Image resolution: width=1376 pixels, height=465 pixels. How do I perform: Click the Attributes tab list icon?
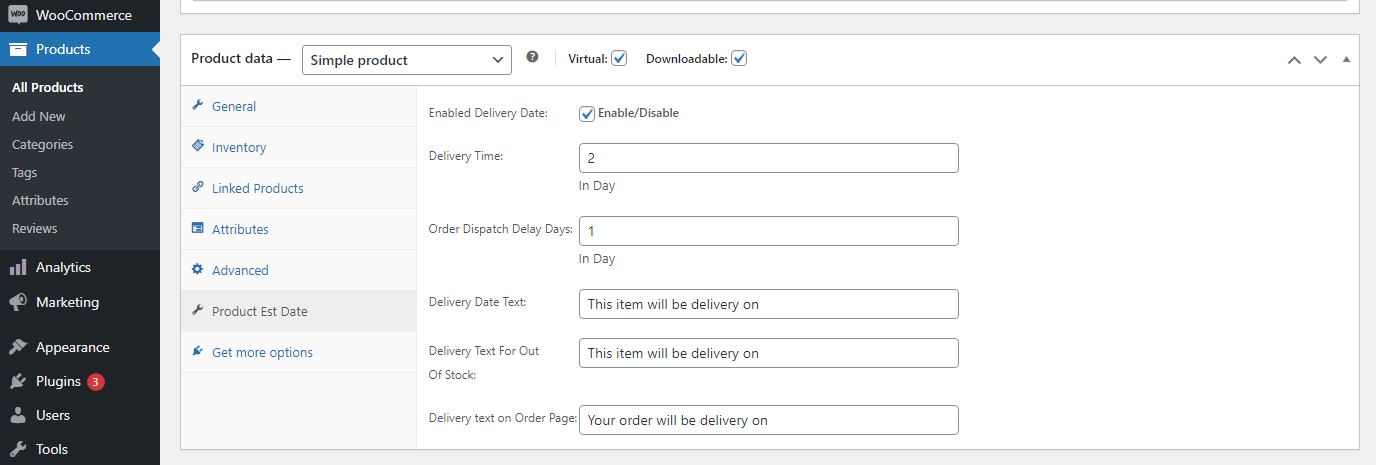[x=197, y=229]
